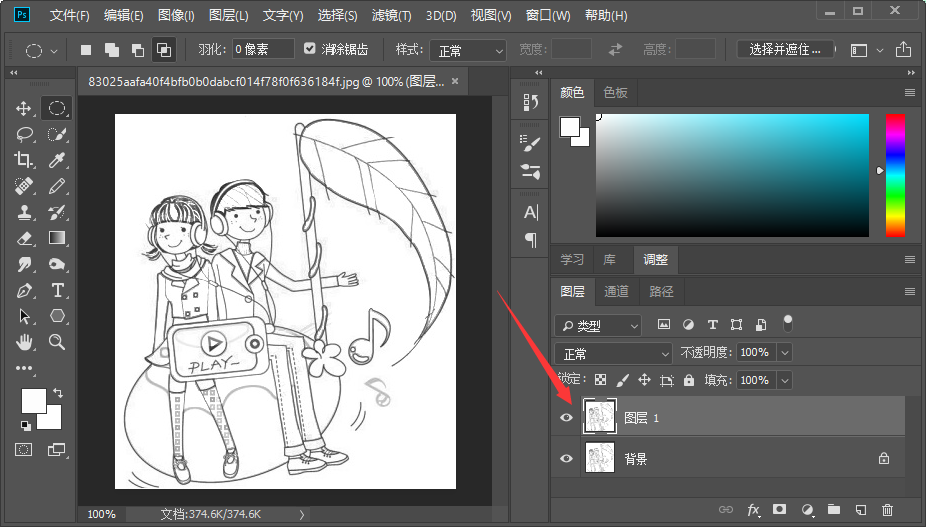Select the Horizontal Type tool
This screenshot has width=926, height=527.
point(57,290)
